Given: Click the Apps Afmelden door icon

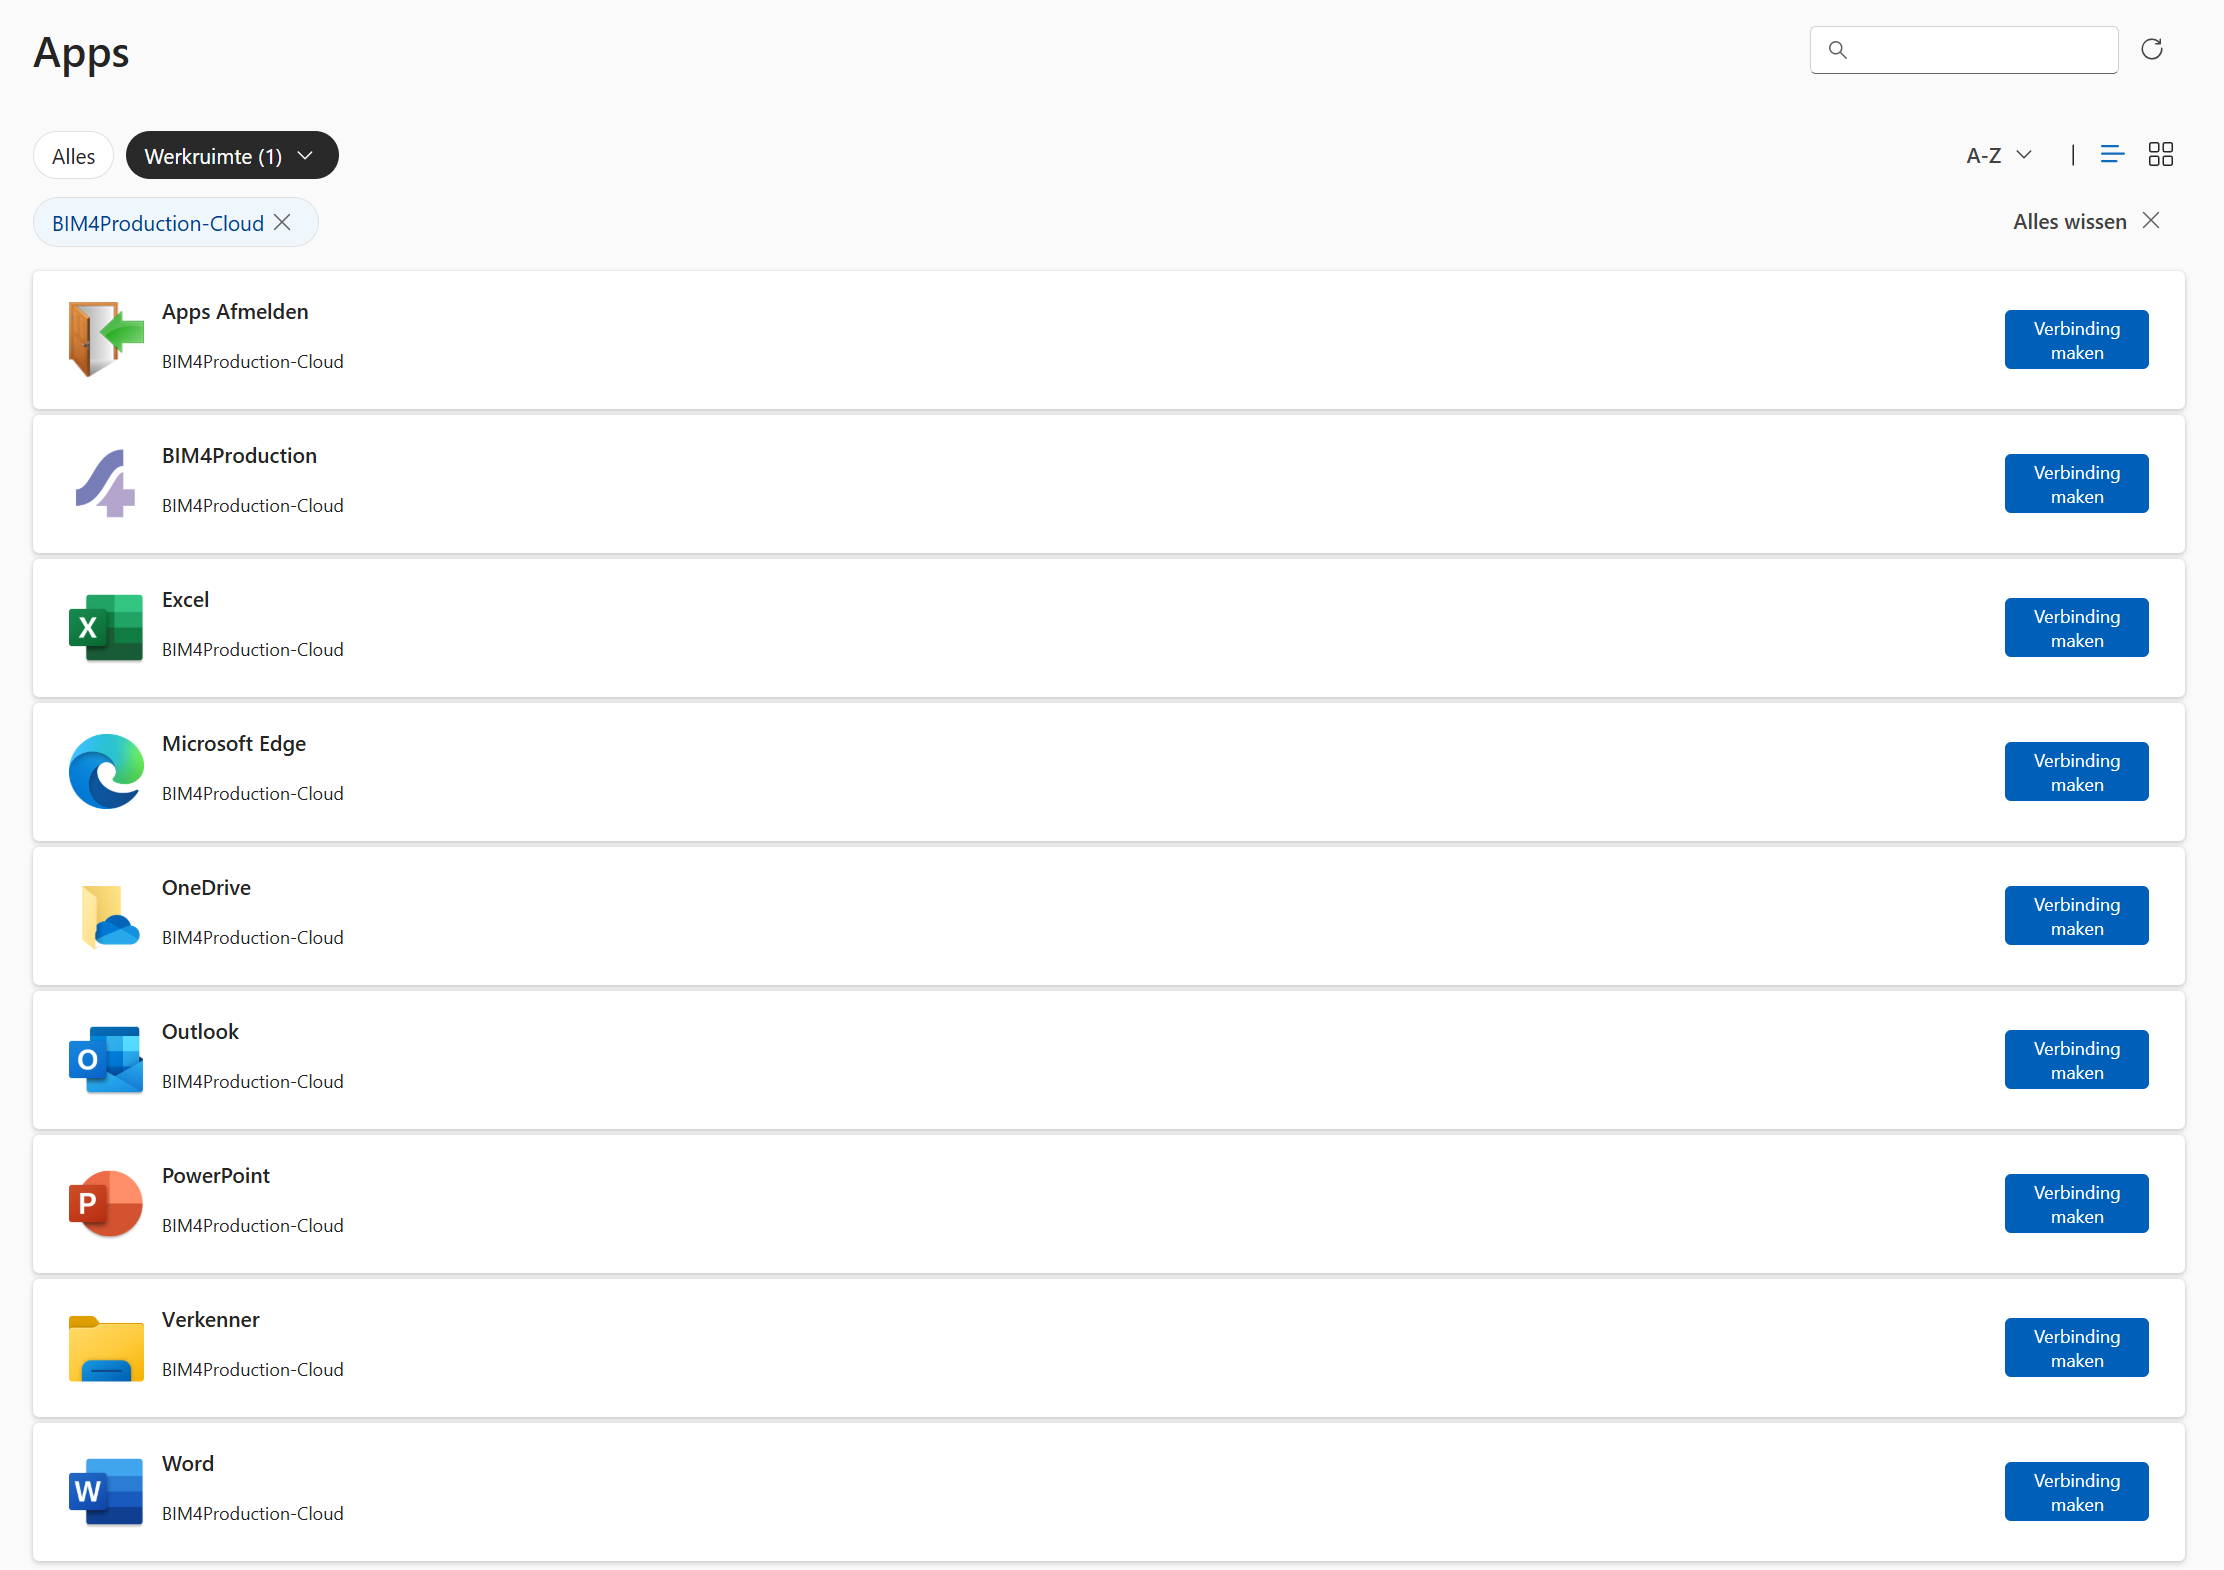Looking at the screenshot, I should tap(106, 339).
